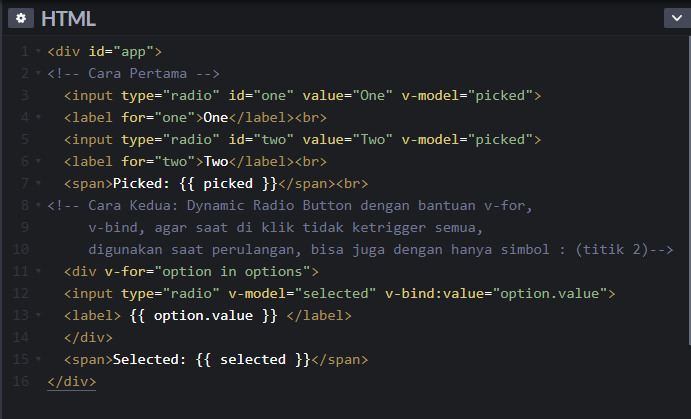The image size is (691, 419).
Task: Click line number 9 in gutter
Action: pos(25,227)
